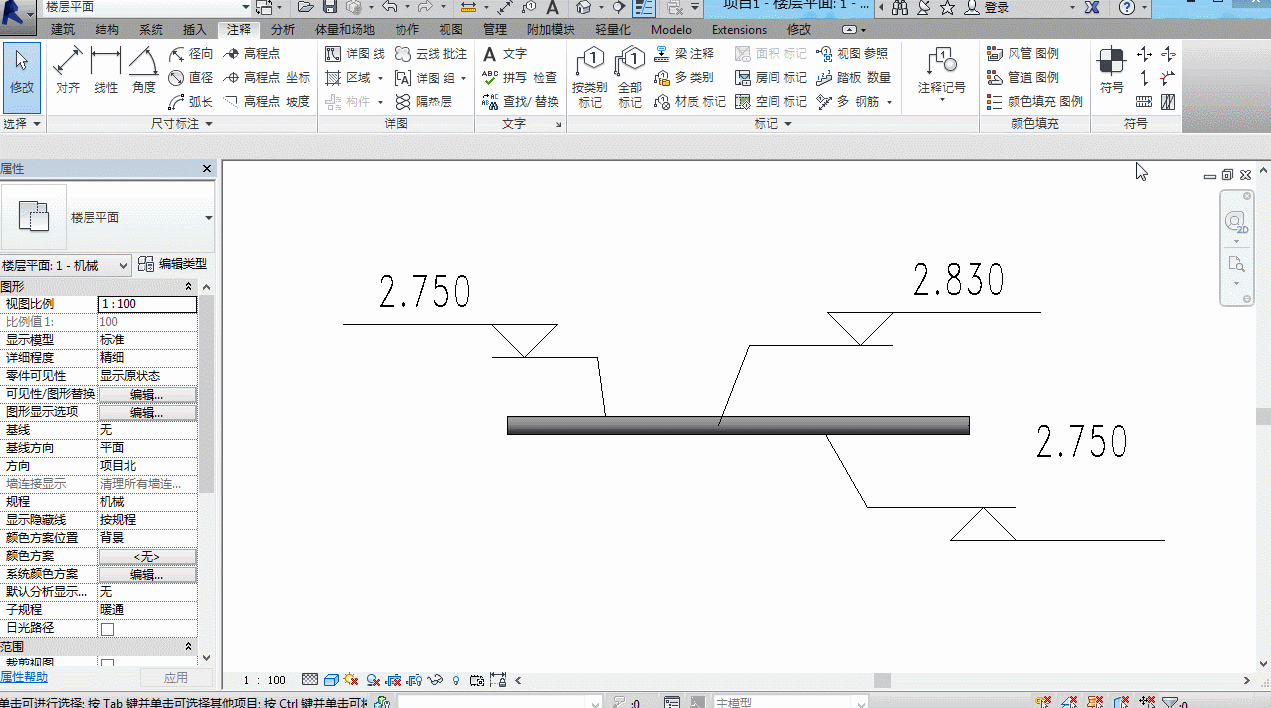Toggle the 裁剪视图 checkbox
The image size is (1271, 708).
pos(107,664)
